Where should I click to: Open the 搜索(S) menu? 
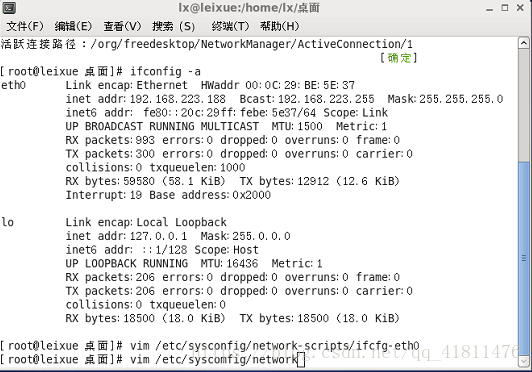pos(174,26)
